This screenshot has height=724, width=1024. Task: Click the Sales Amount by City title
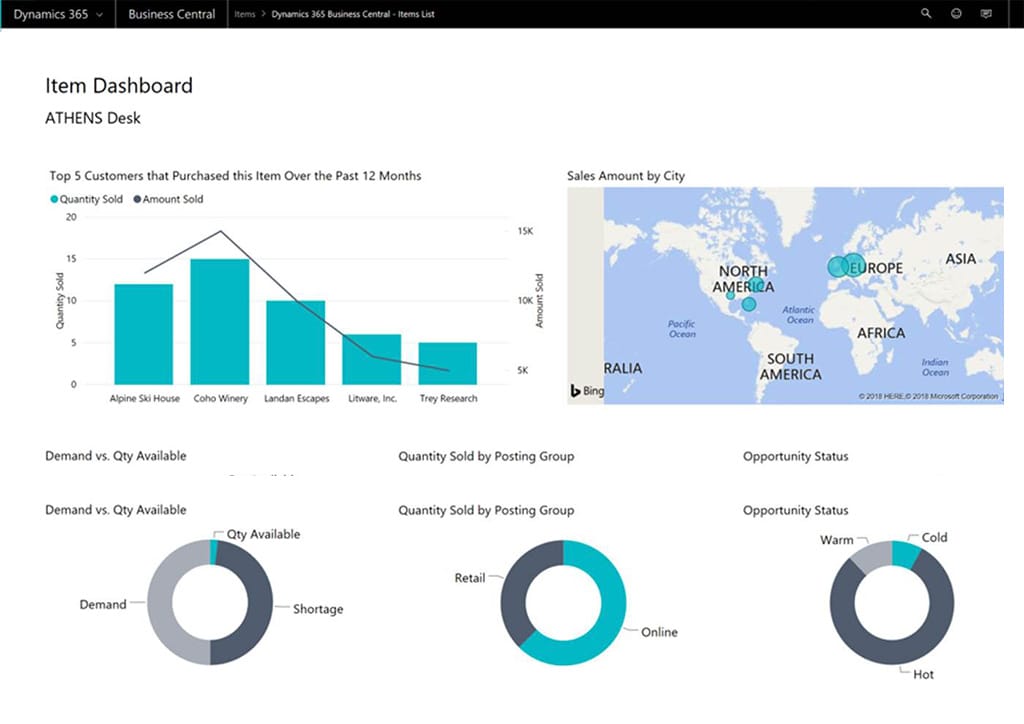pos(626,176)
